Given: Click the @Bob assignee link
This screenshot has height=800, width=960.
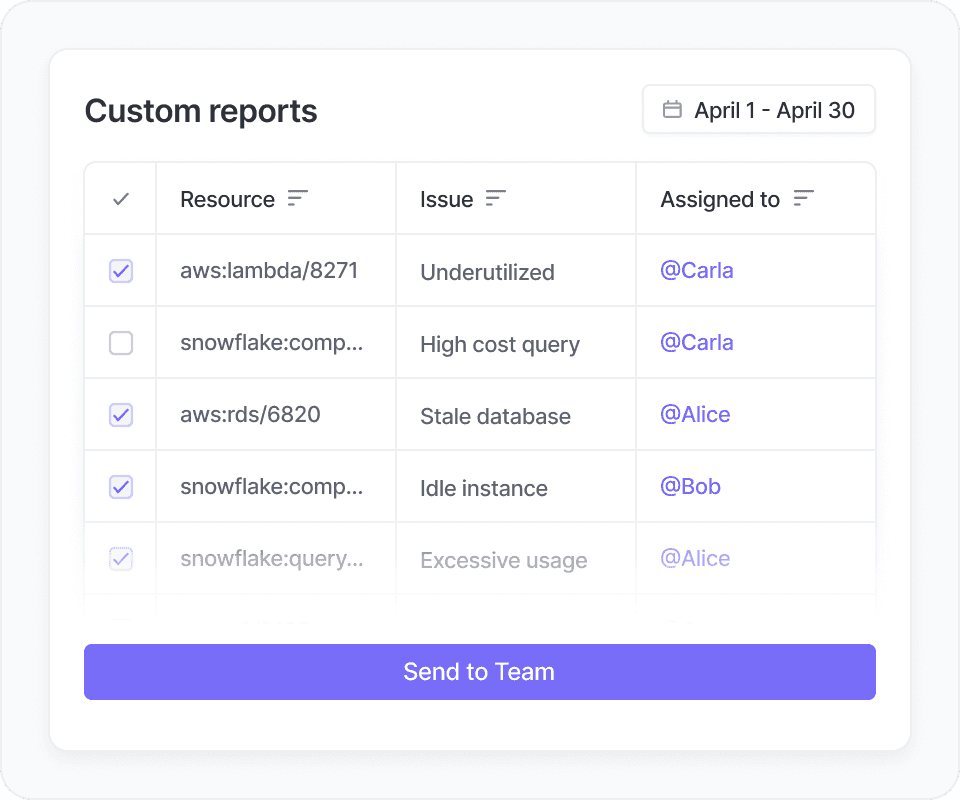Looking at the screenshot, I should (690, 487).
